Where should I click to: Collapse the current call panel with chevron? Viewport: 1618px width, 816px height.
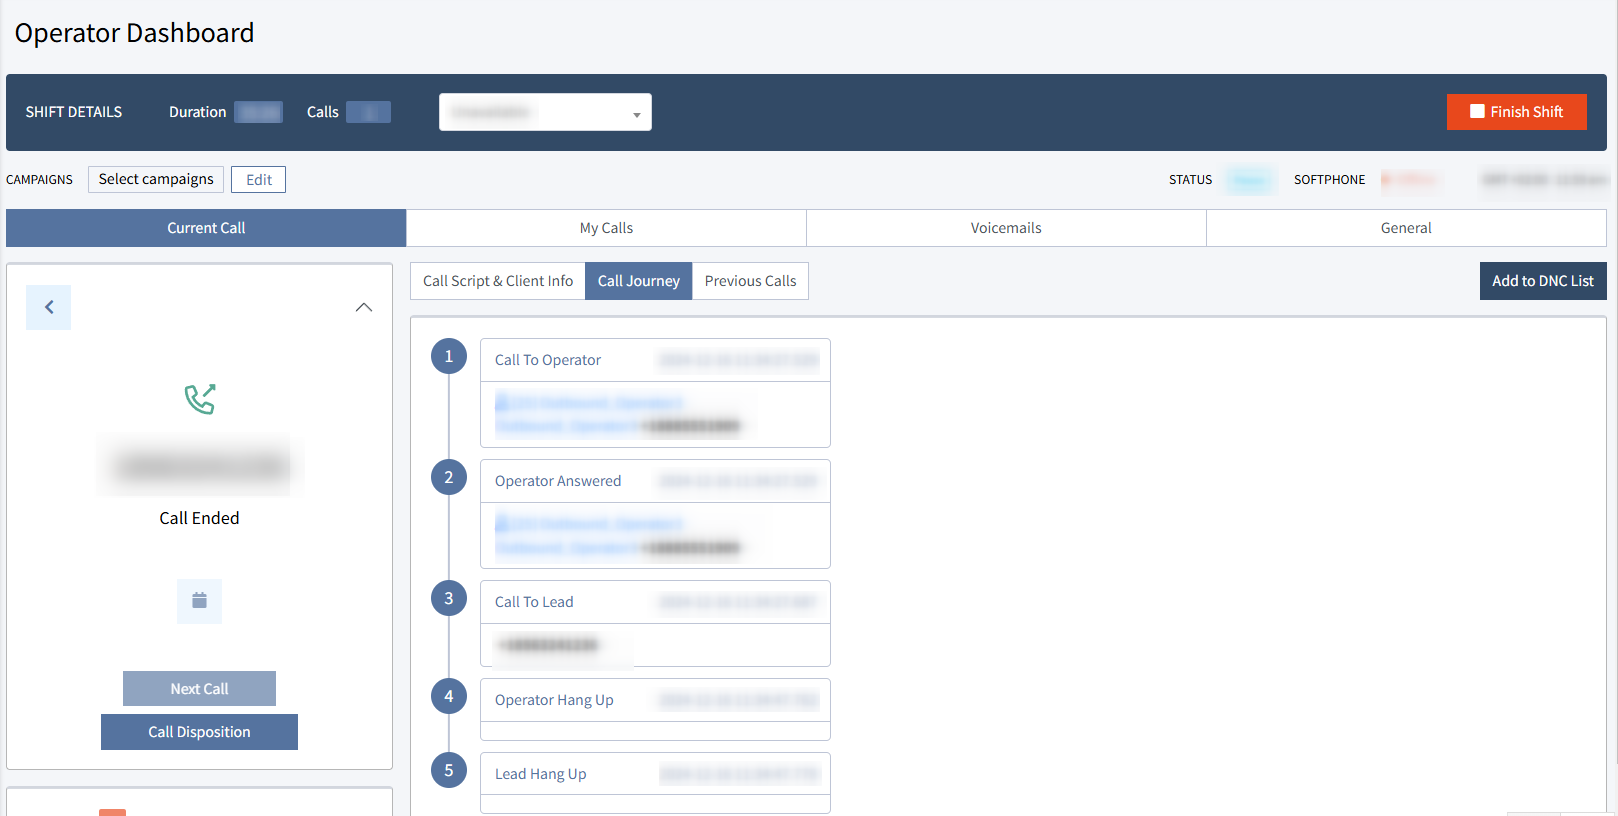pos(364,308)
